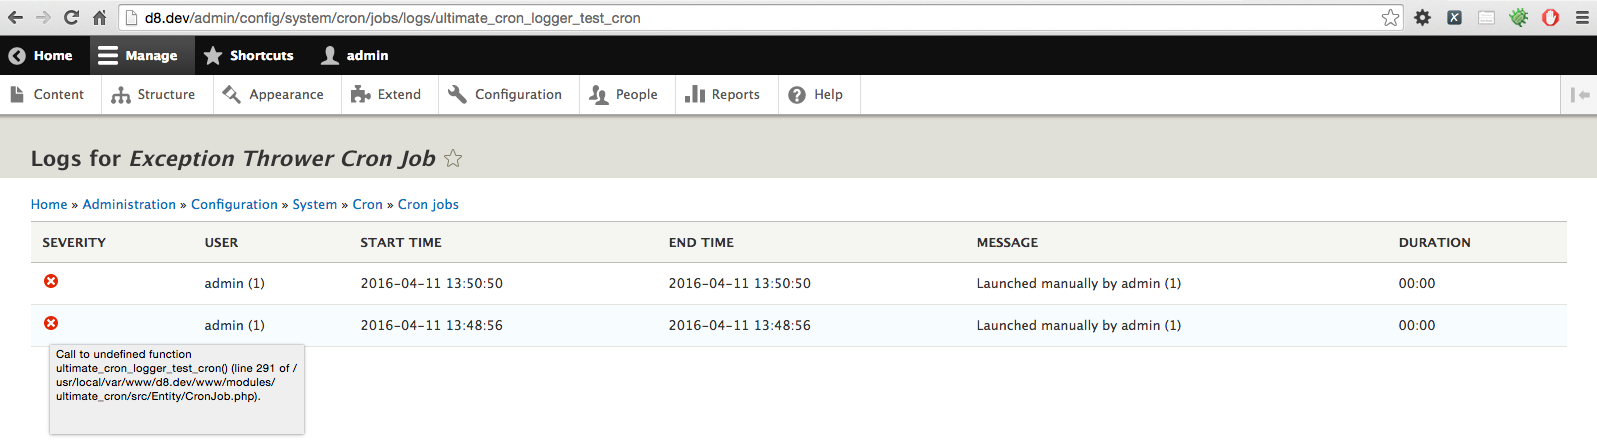Click the X extension icon
1597x442 pixels.
click(x=1454, y=18)
